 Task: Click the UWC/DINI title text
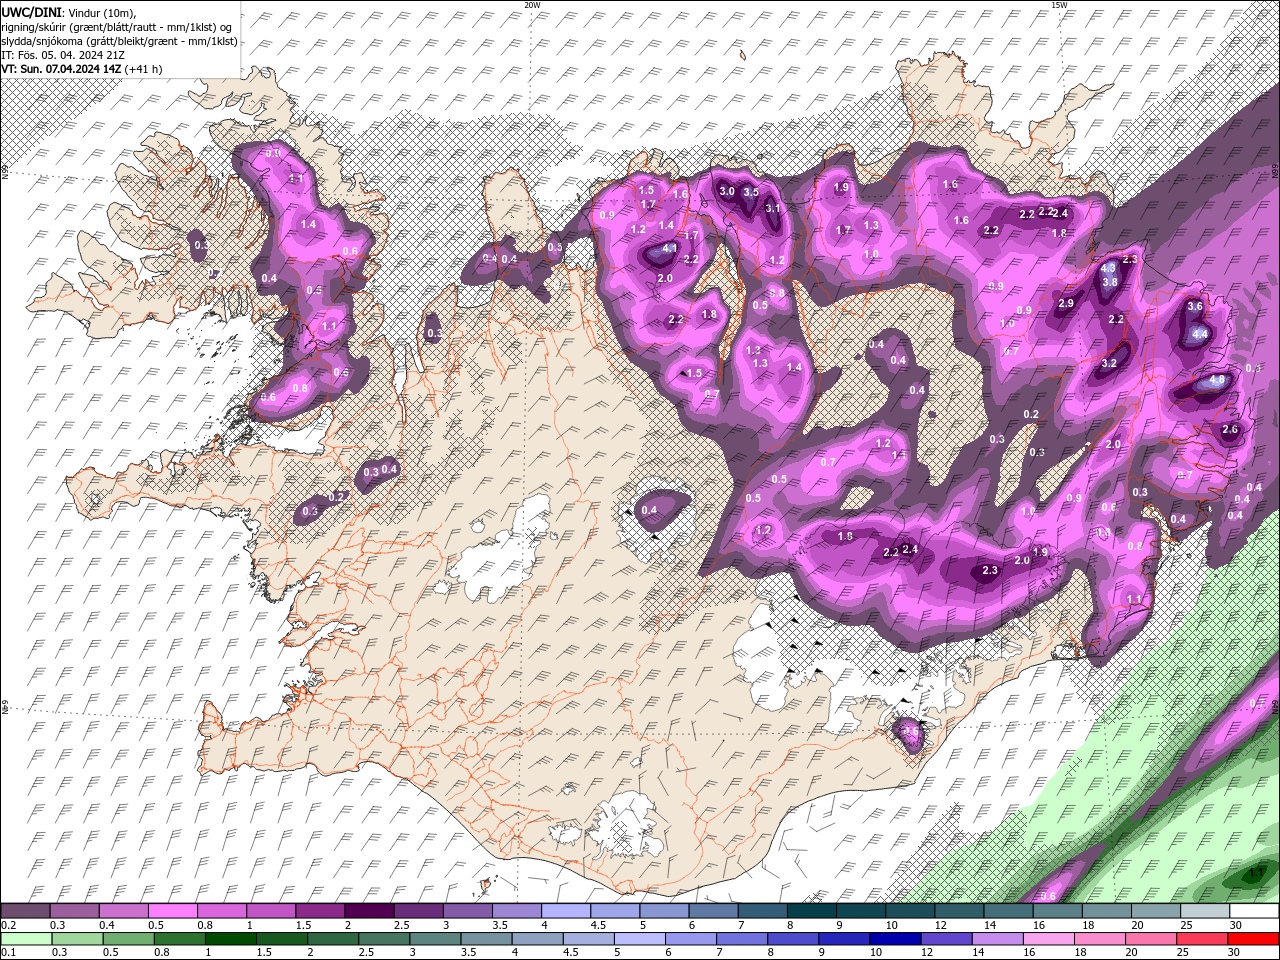pos(32,12)
